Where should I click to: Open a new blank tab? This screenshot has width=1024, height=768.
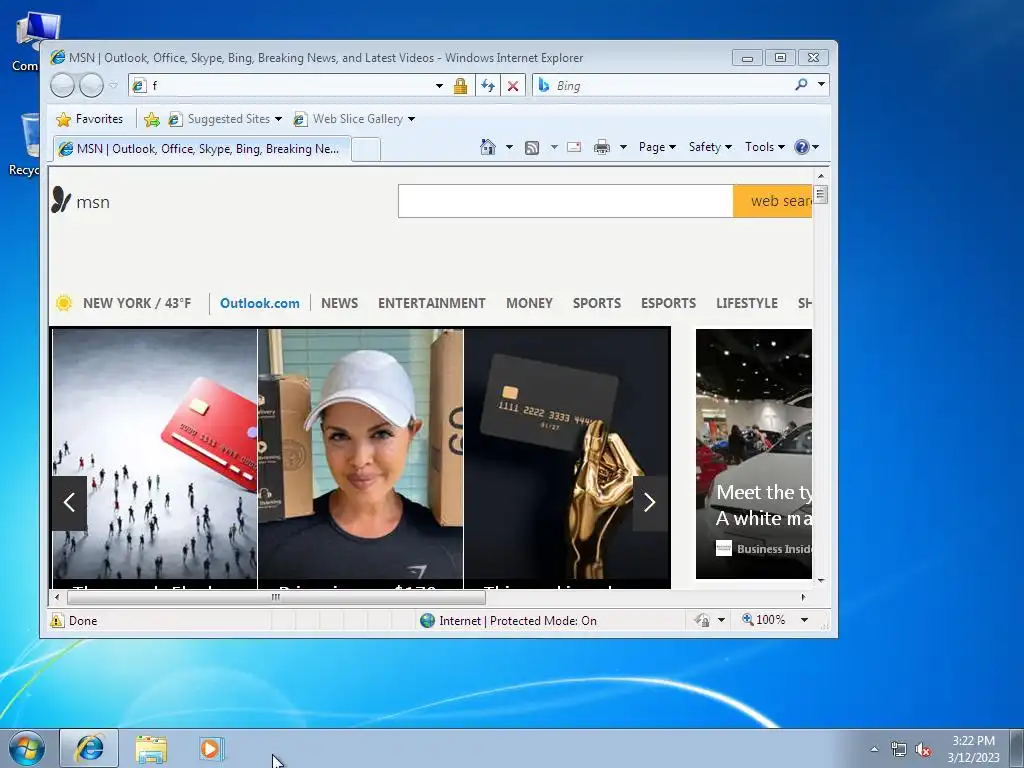366,150
